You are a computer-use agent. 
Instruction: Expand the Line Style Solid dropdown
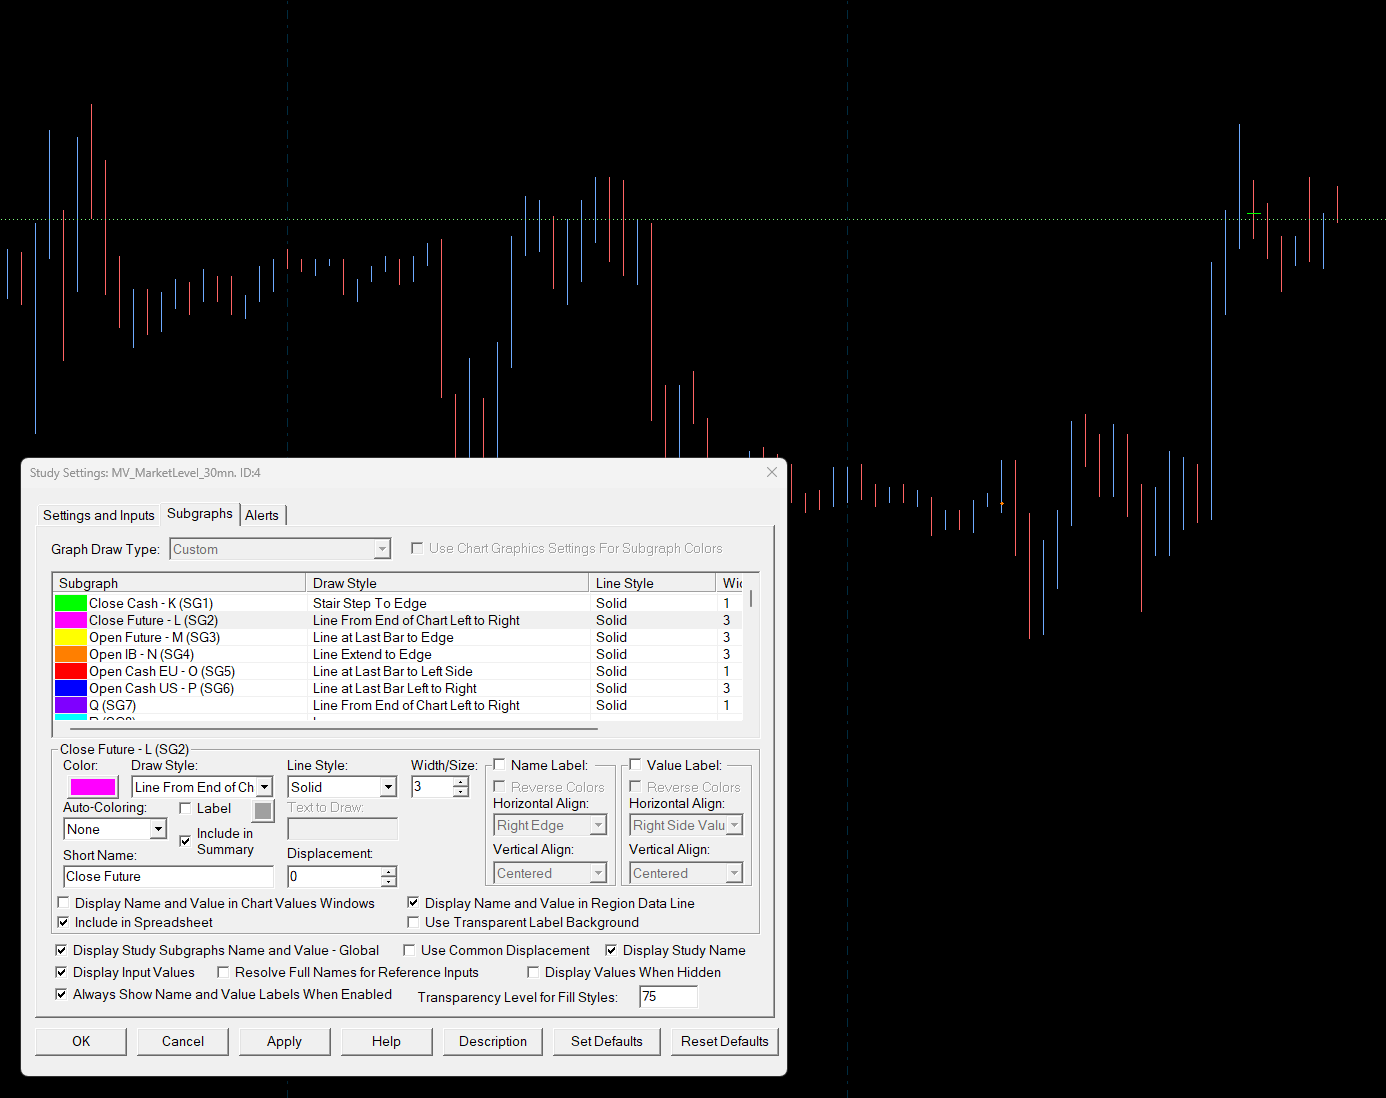click(x=388, y=787)
